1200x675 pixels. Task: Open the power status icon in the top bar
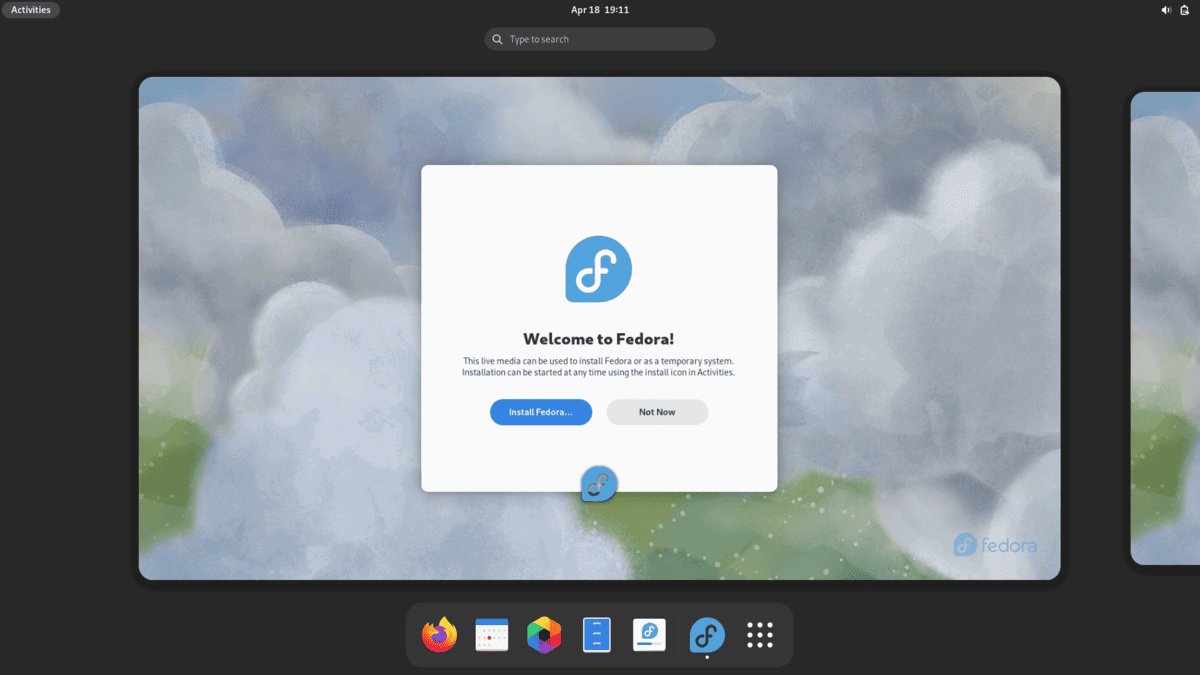click(x=1184, y=10)
